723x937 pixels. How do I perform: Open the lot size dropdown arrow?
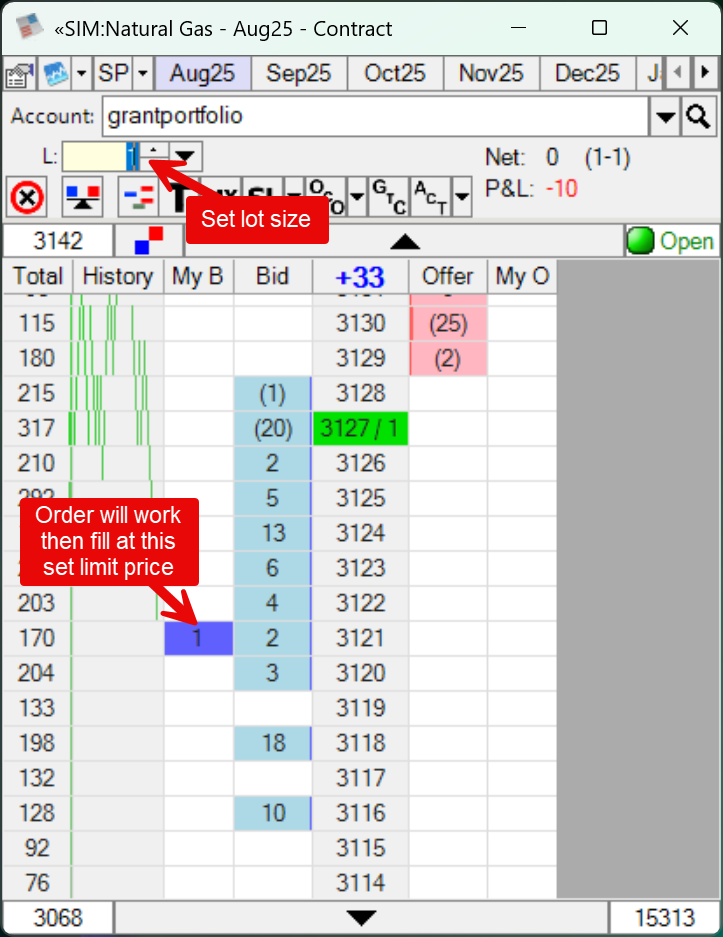coord(186,157)
